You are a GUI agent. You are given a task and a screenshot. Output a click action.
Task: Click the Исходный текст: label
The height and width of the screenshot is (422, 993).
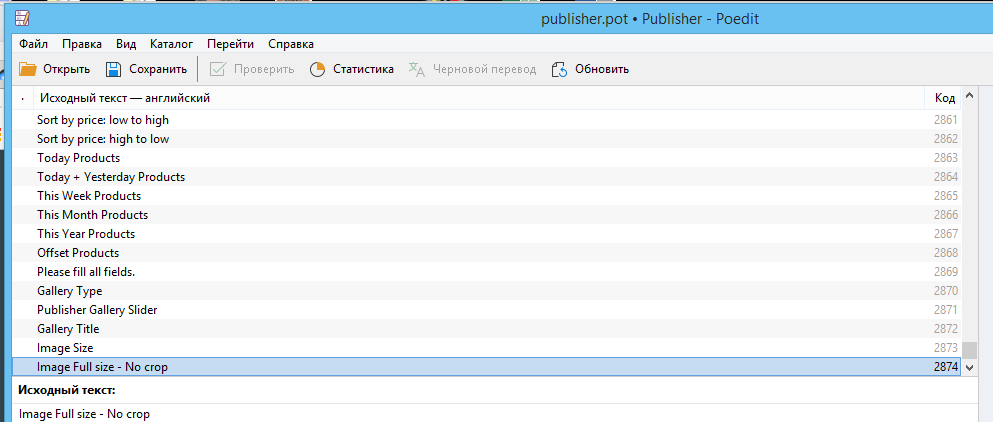coord(67,390)
